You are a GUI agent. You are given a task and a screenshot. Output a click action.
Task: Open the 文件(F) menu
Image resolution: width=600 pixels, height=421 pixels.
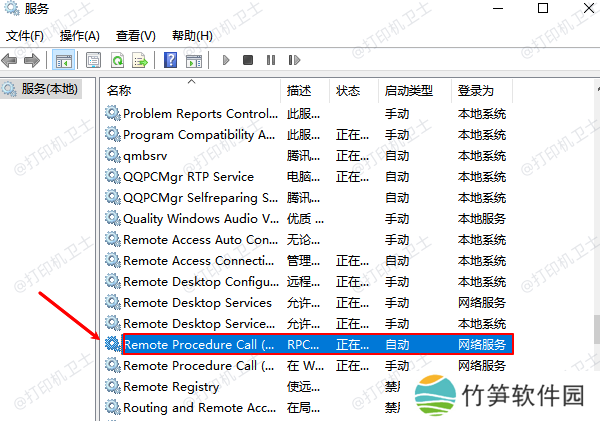click(25, 36)
